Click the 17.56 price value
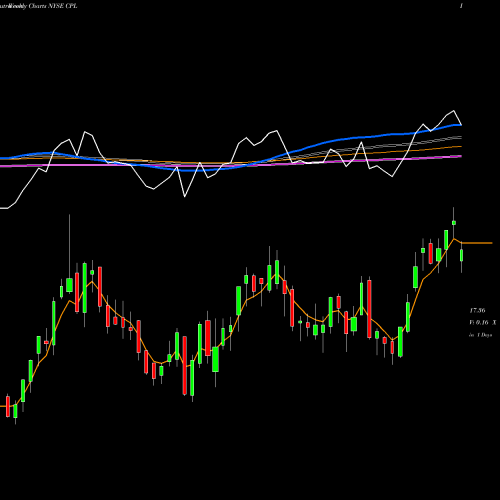Screen dimensions: 500x500 pos(477,311)
